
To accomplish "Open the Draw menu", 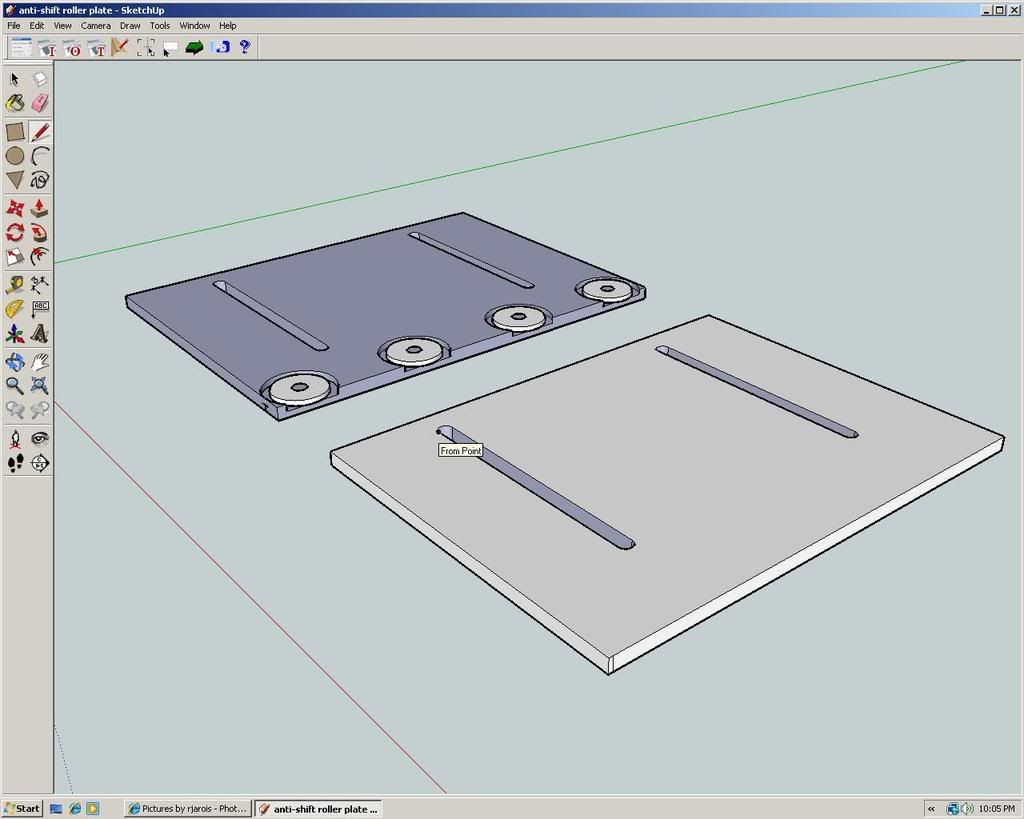I will click(x=130, y=25).
